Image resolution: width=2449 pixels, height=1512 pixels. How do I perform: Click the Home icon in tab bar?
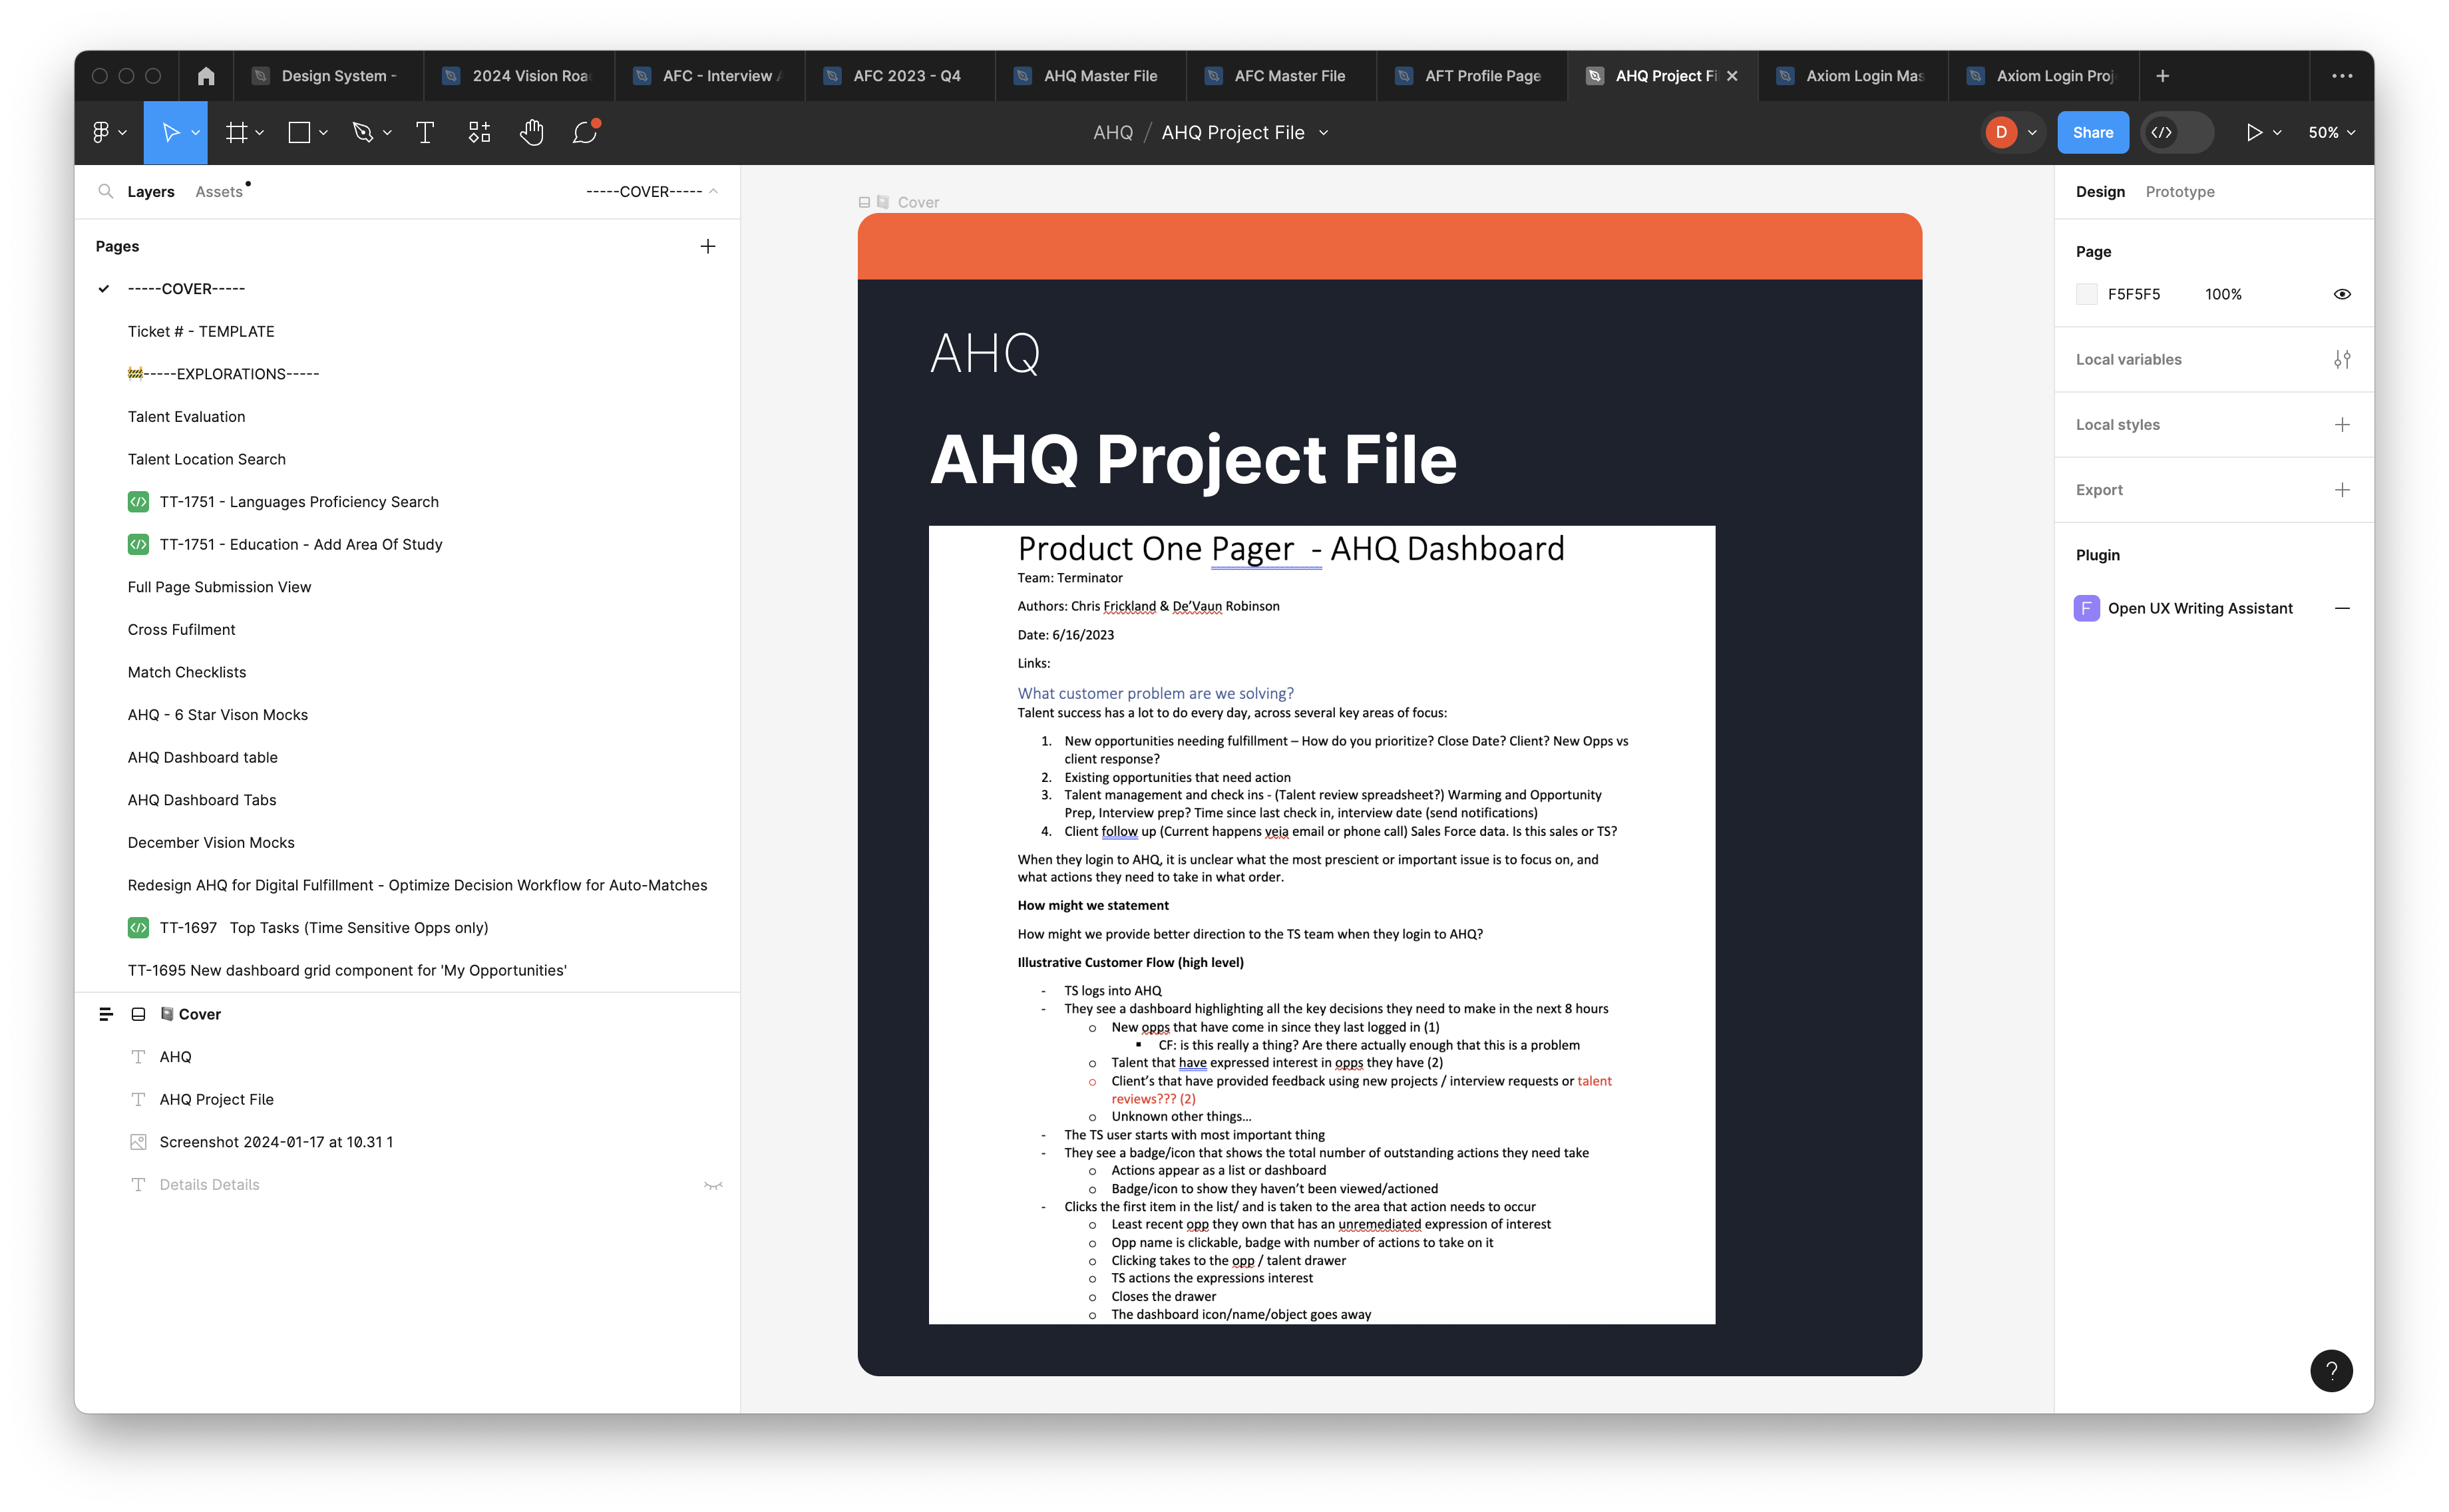206,76
